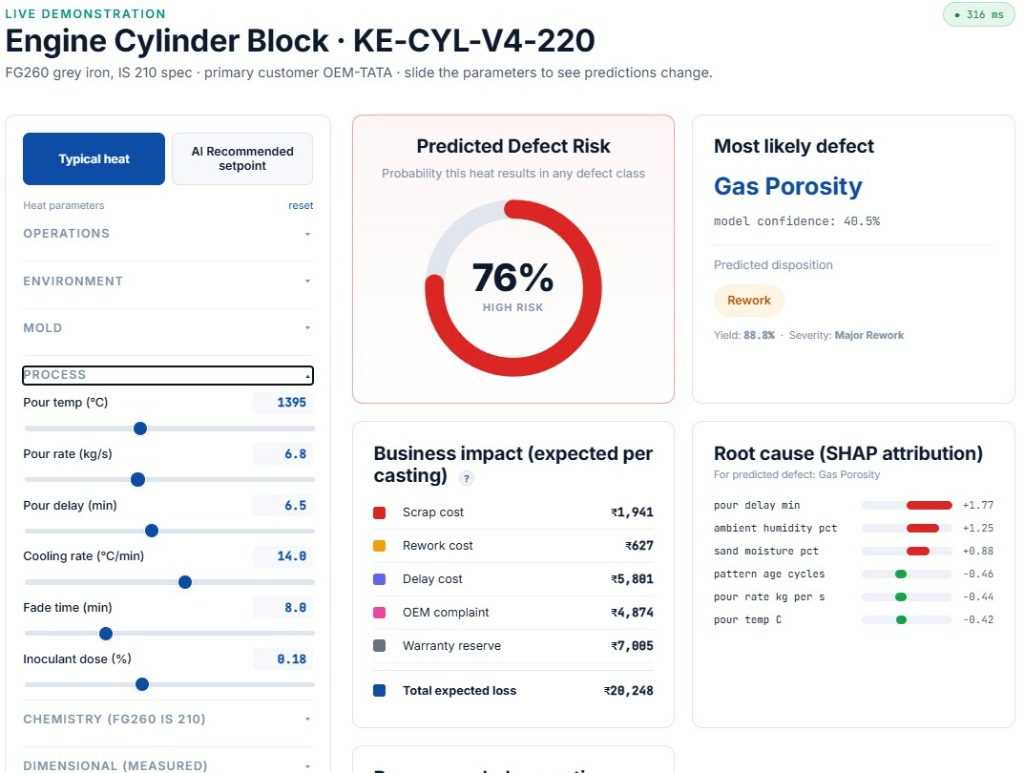Viewport: 1024px width, 773px height.
Task: Click the reset link for heat parameters
Action: [x=300, y=206]
